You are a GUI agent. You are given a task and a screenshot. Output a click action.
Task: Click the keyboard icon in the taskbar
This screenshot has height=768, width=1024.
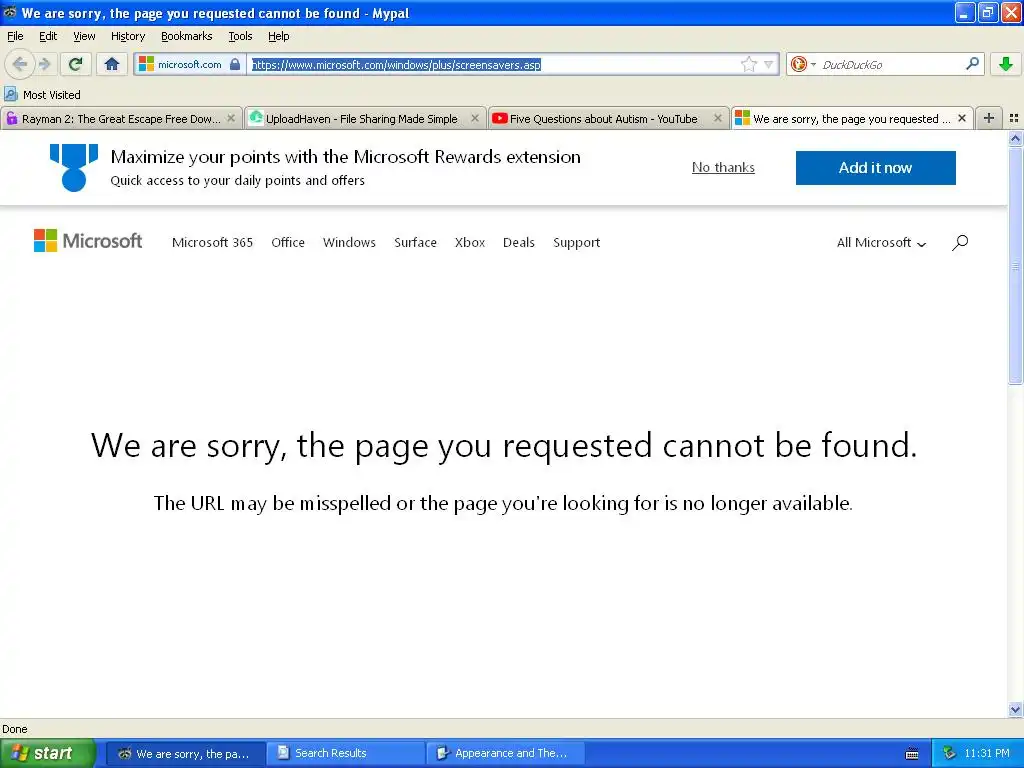tap(912, 754)
